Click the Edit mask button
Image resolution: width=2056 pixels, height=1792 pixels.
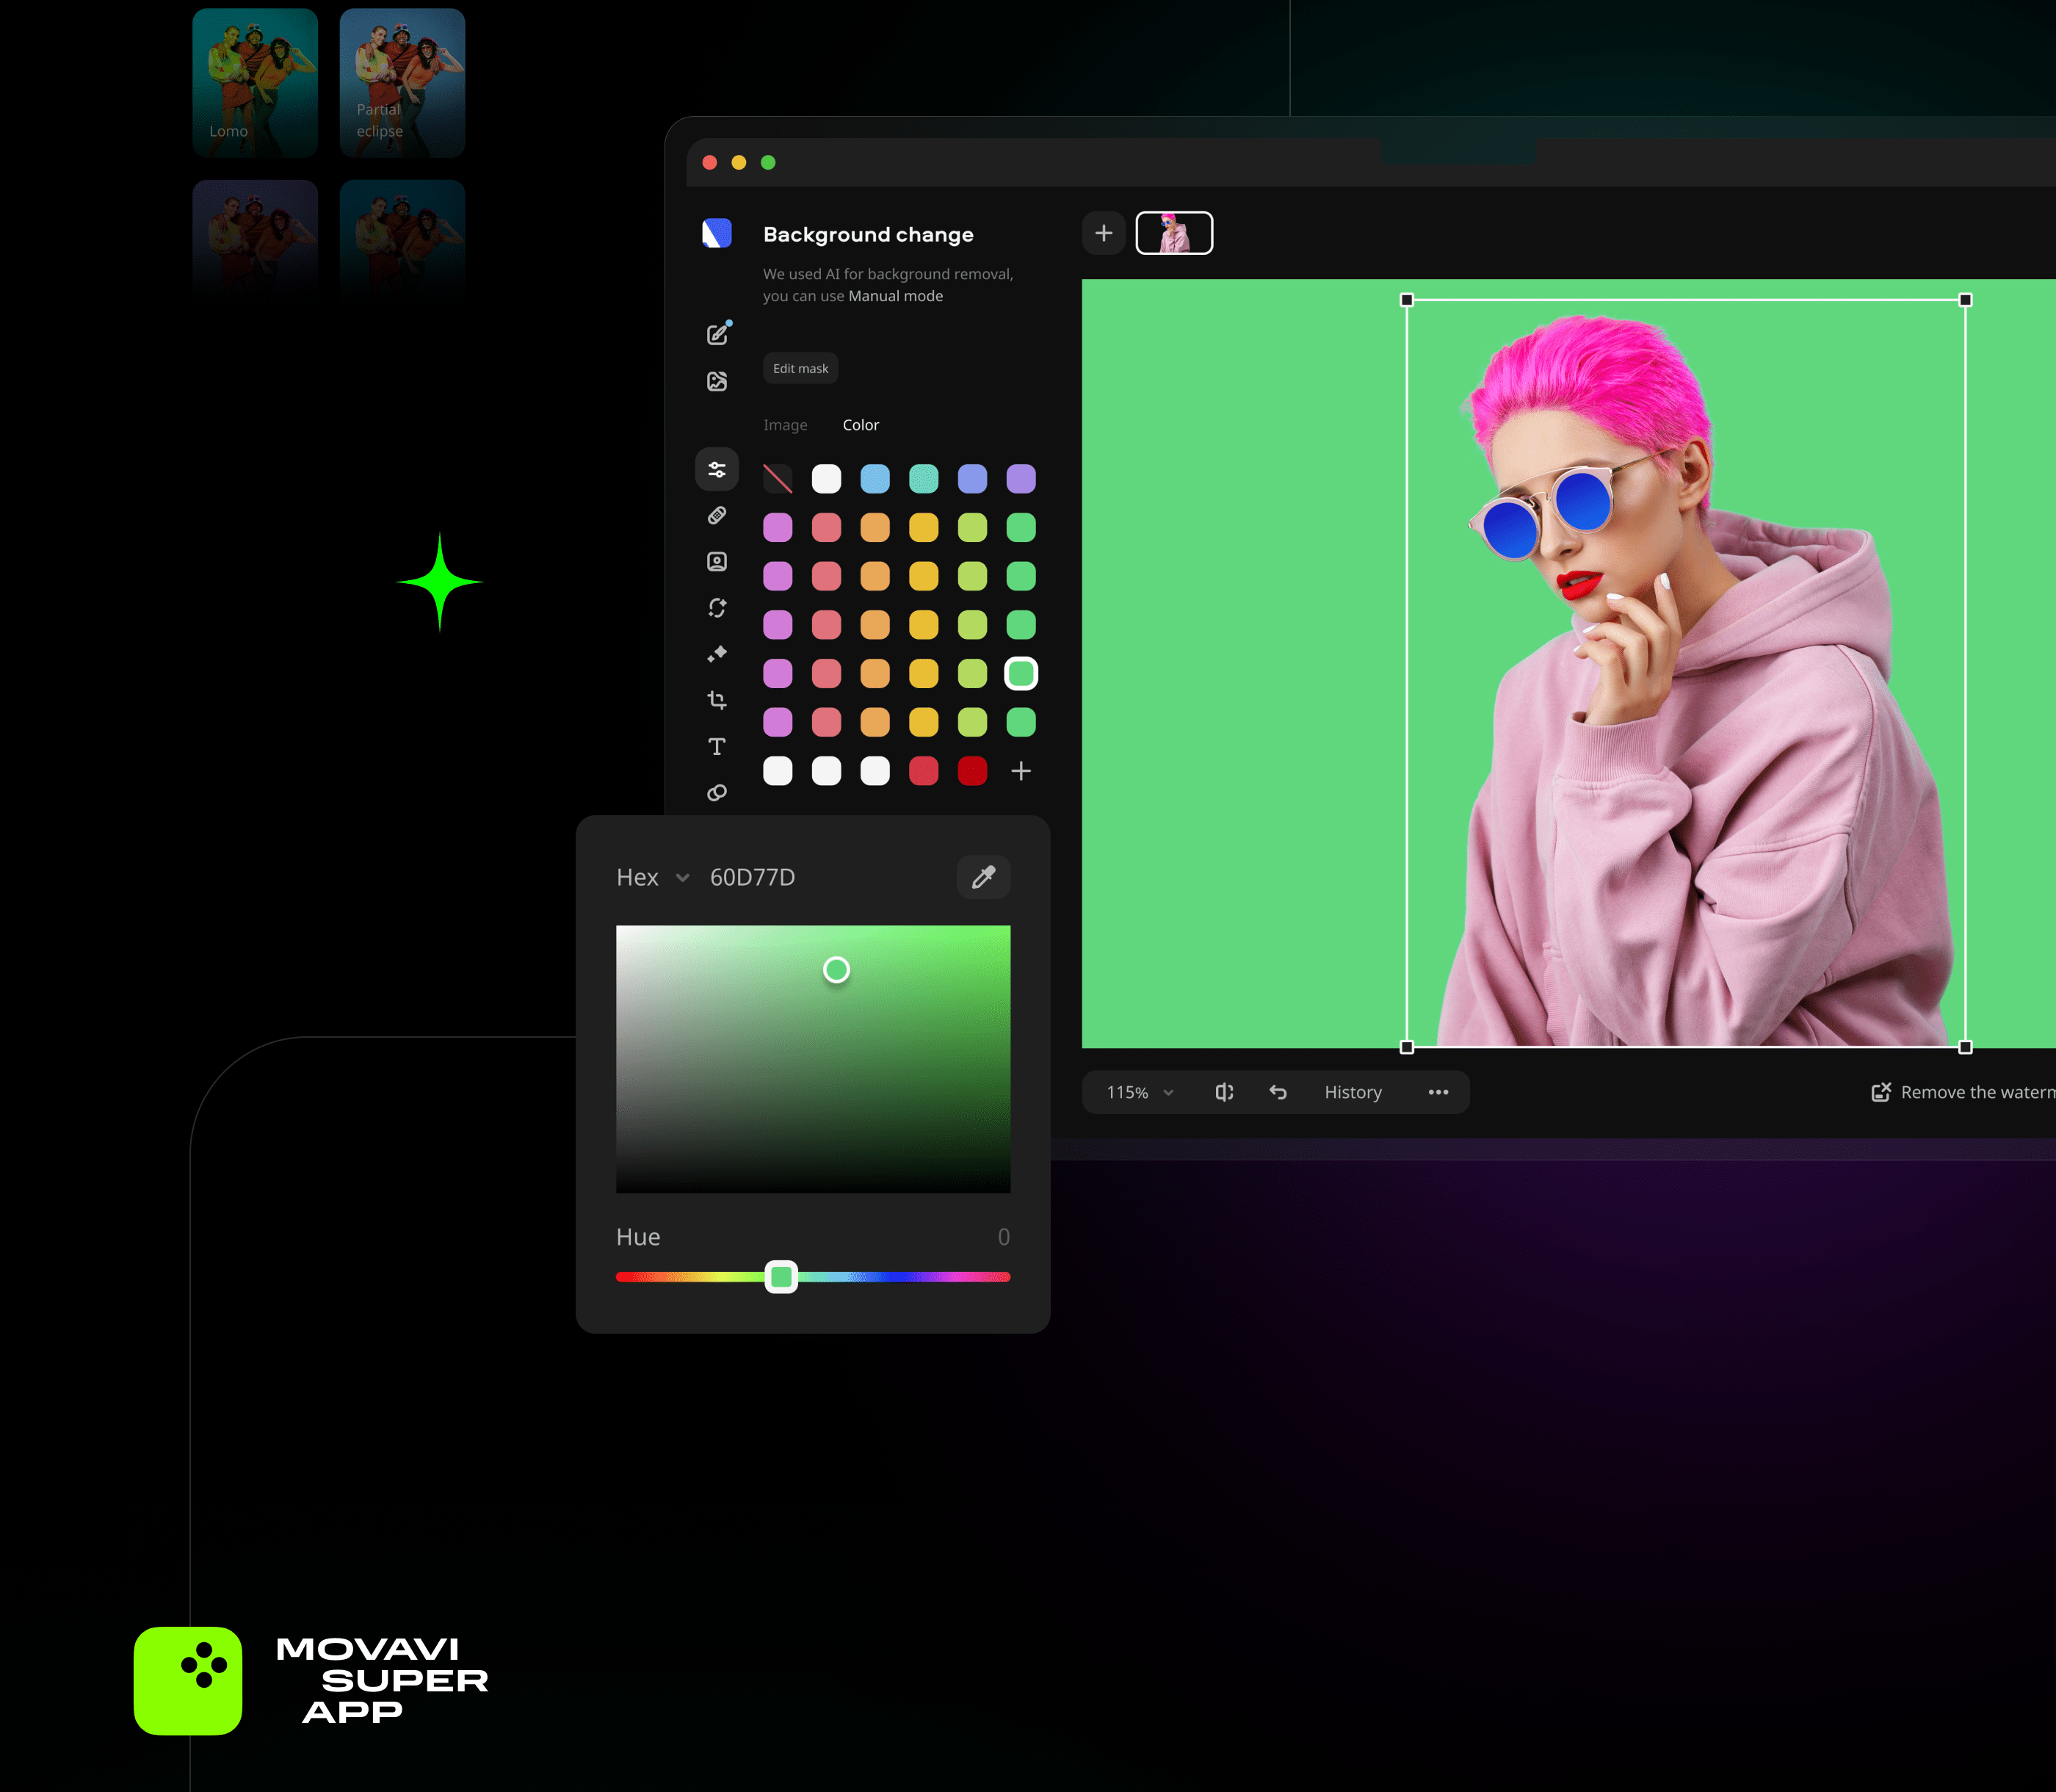pyautogui.click(x=800, y=368)
